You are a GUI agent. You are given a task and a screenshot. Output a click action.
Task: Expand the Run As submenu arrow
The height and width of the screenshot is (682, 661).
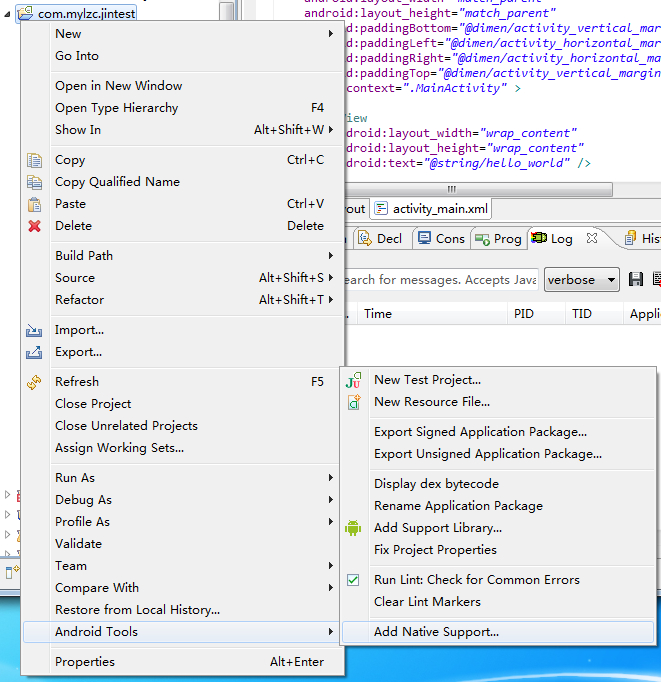[331, 478]
